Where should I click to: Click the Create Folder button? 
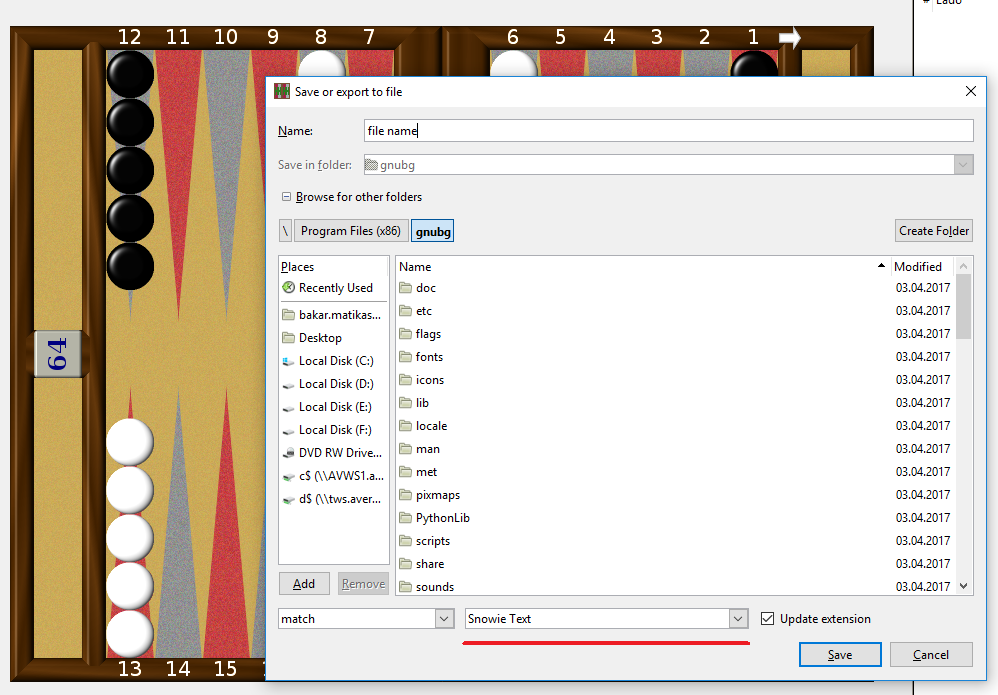pos(933,231)
